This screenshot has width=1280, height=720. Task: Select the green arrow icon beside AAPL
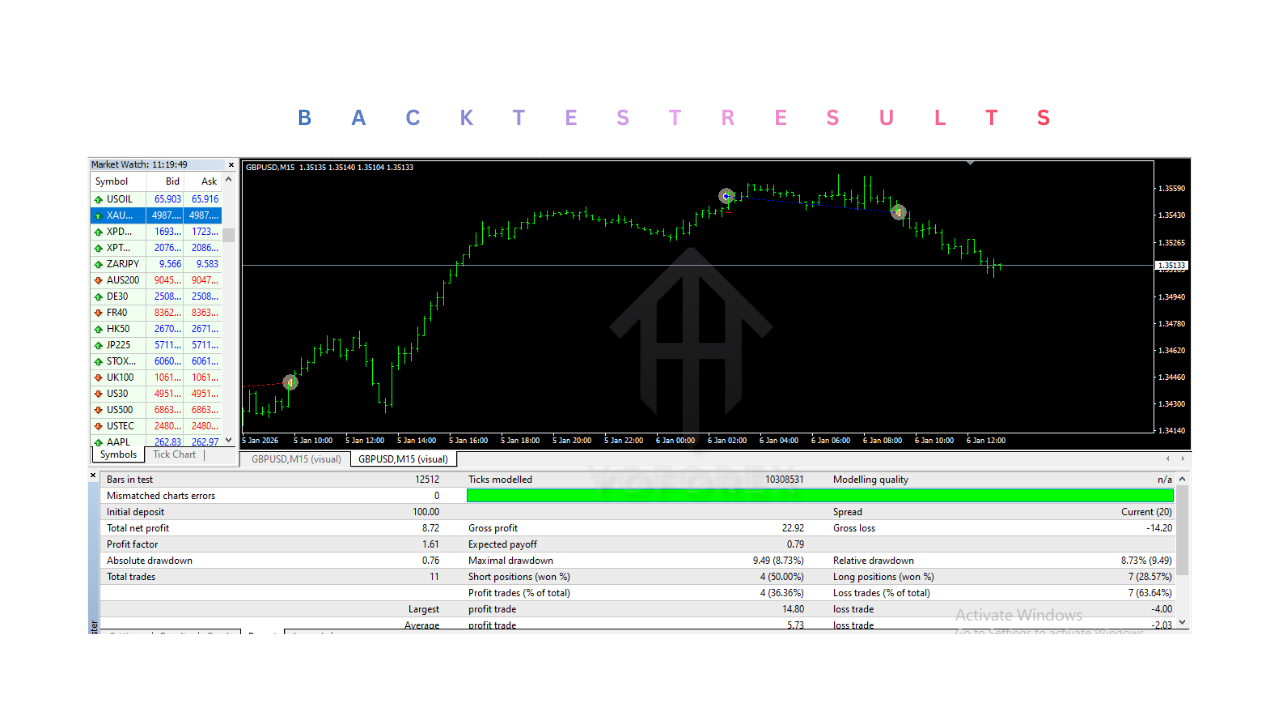97,440
